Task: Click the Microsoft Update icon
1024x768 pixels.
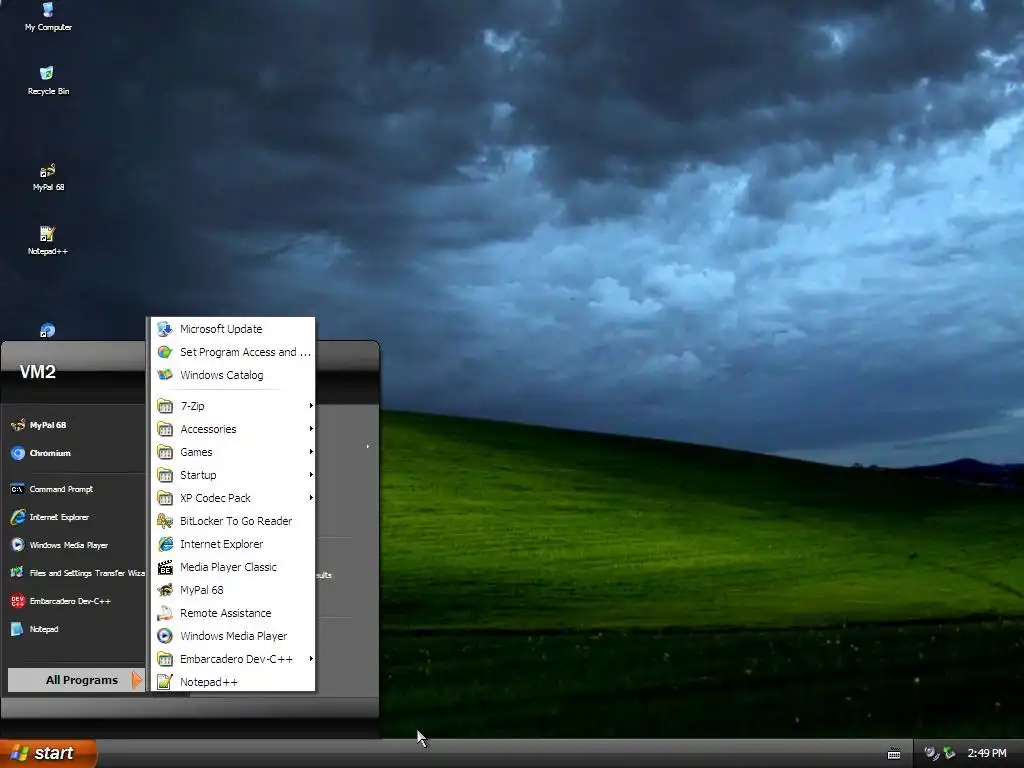Action: pyautogui.click(x=165, y=329)
